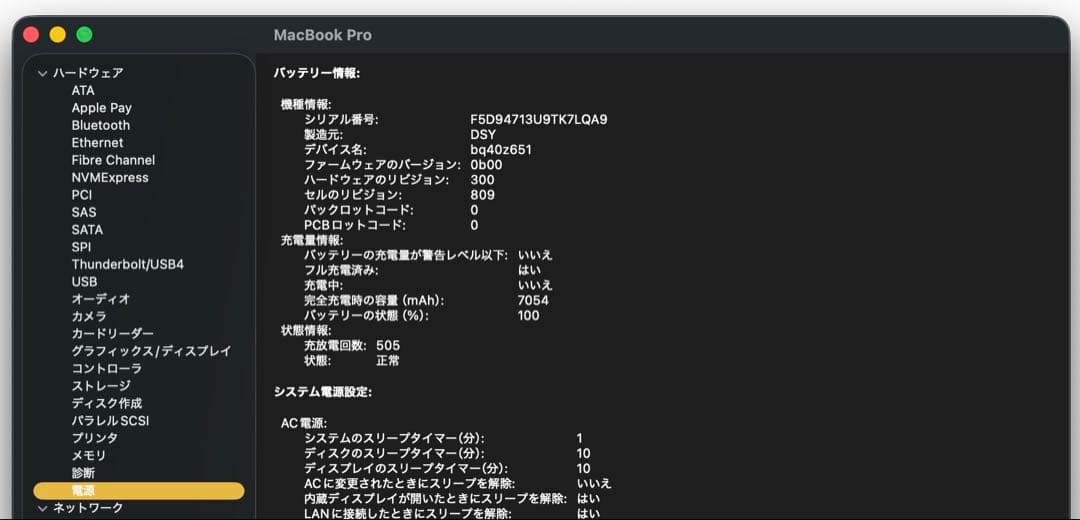
Task: Select highlighted 電源 sidebar item
Action: click(x=138, y=490)
